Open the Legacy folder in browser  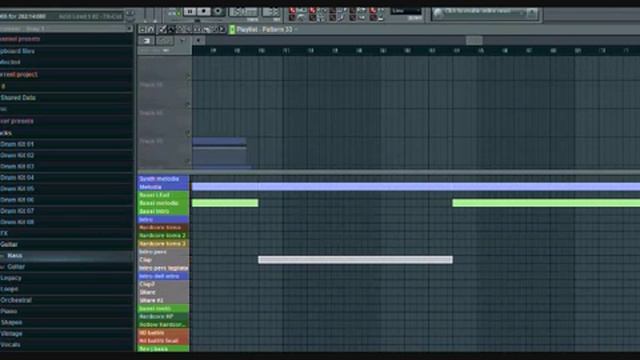[x=11, y=278]
